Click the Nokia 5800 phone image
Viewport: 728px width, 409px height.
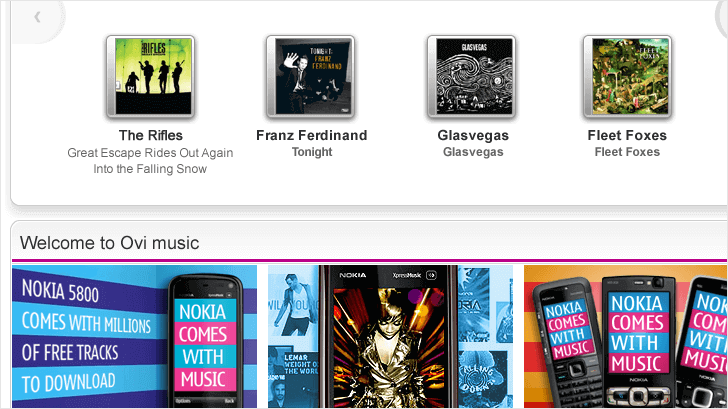pyautogui.click(x=205, y=341)
